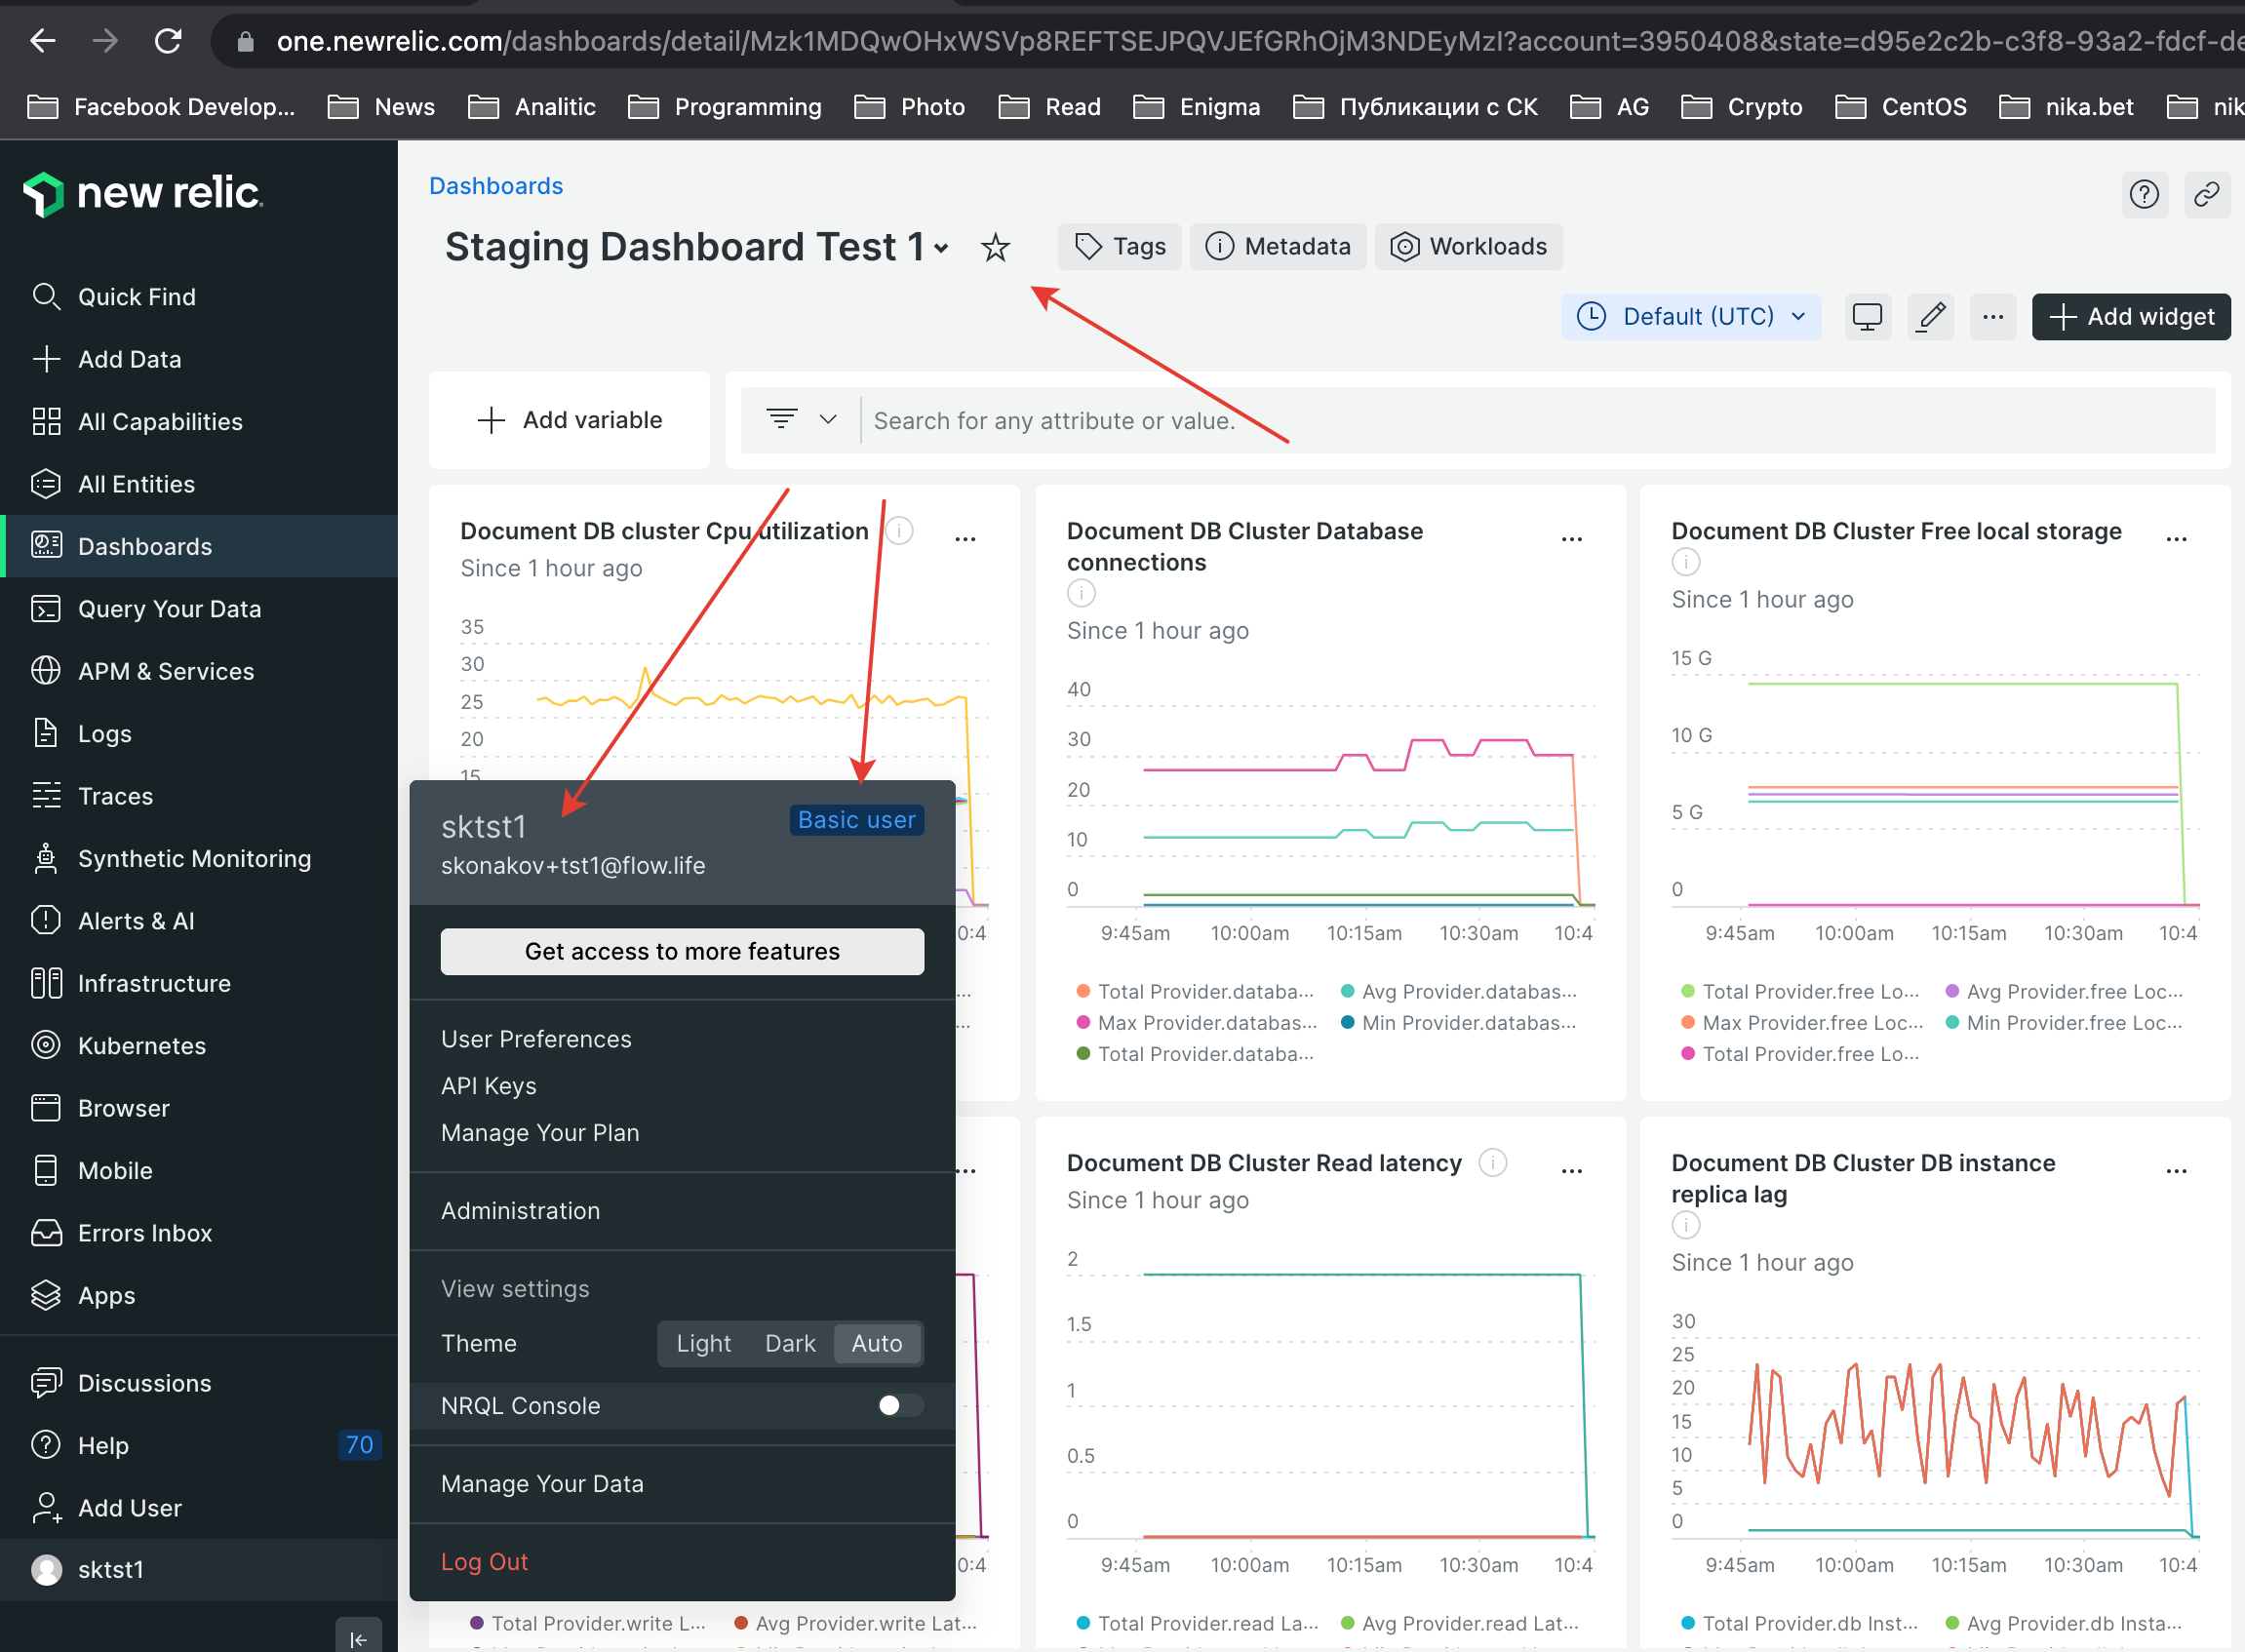This screenshot has width=2245, height=1652.
Task: Open Database connections widget ellipsis menu
Action: (x=1571, y=538)
